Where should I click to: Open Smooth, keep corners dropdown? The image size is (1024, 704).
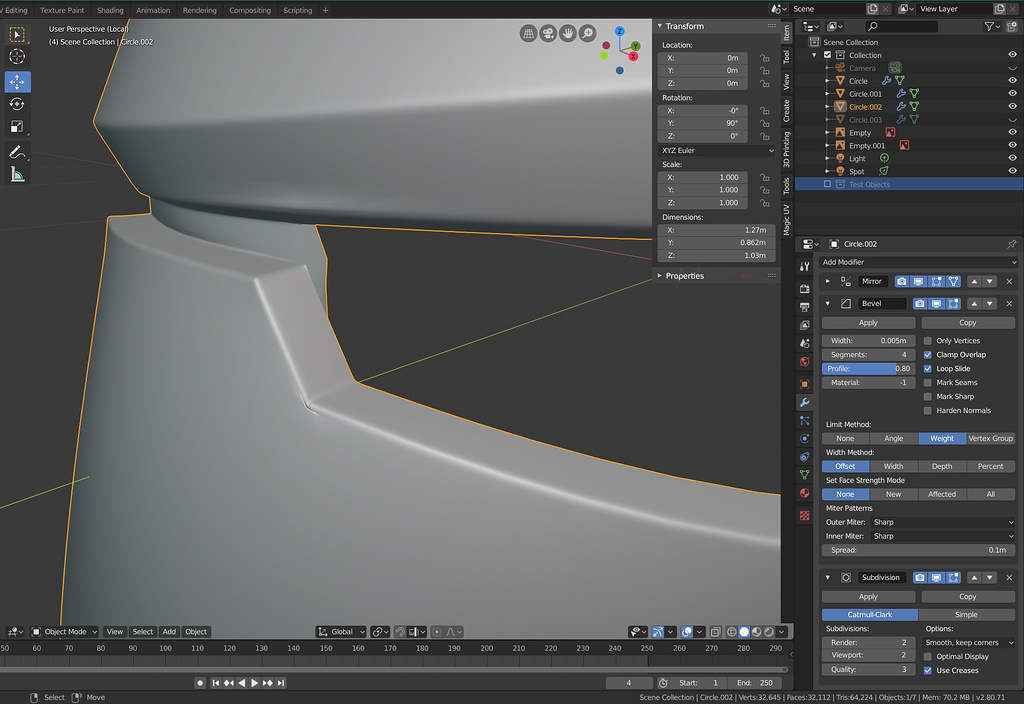click(970, 643)
